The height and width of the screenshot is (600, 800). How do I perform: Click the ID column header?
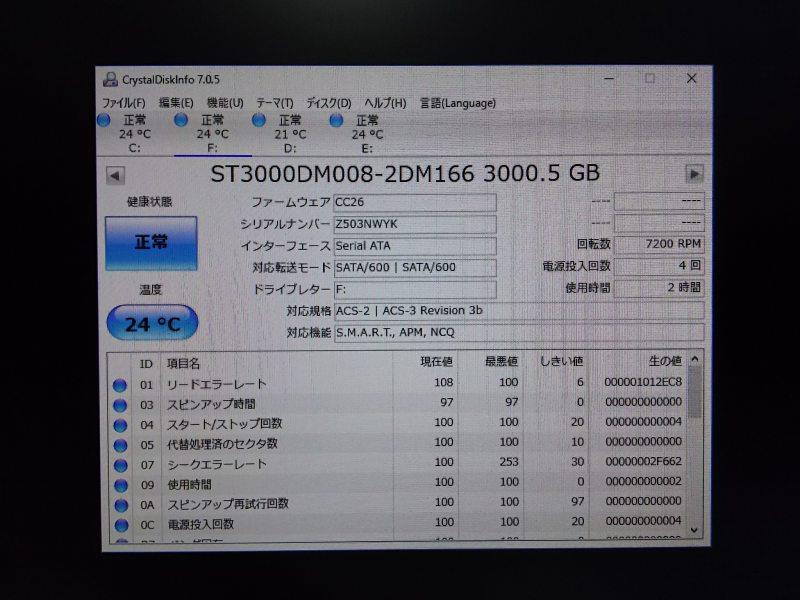click(x=146, y=364)
